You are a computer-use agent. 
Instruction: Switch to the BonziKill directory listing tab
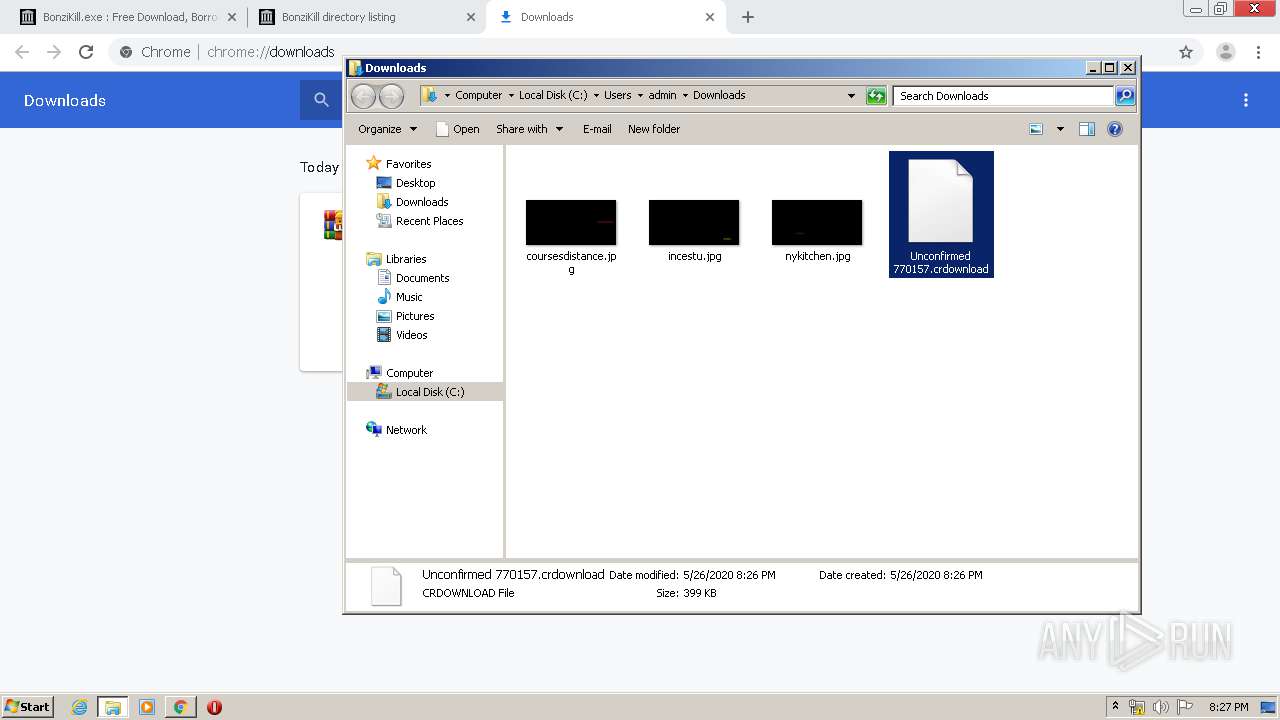point(367,17)
